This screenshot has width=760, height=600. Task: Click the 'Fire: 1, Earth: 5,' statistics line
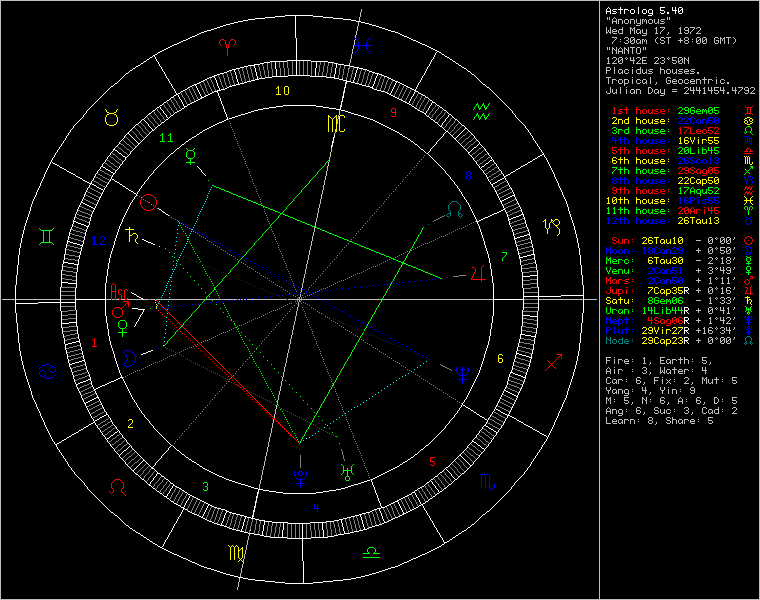coord(659,361)
